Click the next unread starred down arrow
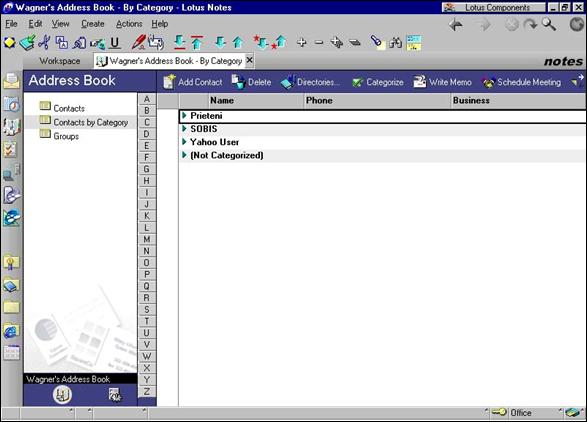 pos(261,42)
